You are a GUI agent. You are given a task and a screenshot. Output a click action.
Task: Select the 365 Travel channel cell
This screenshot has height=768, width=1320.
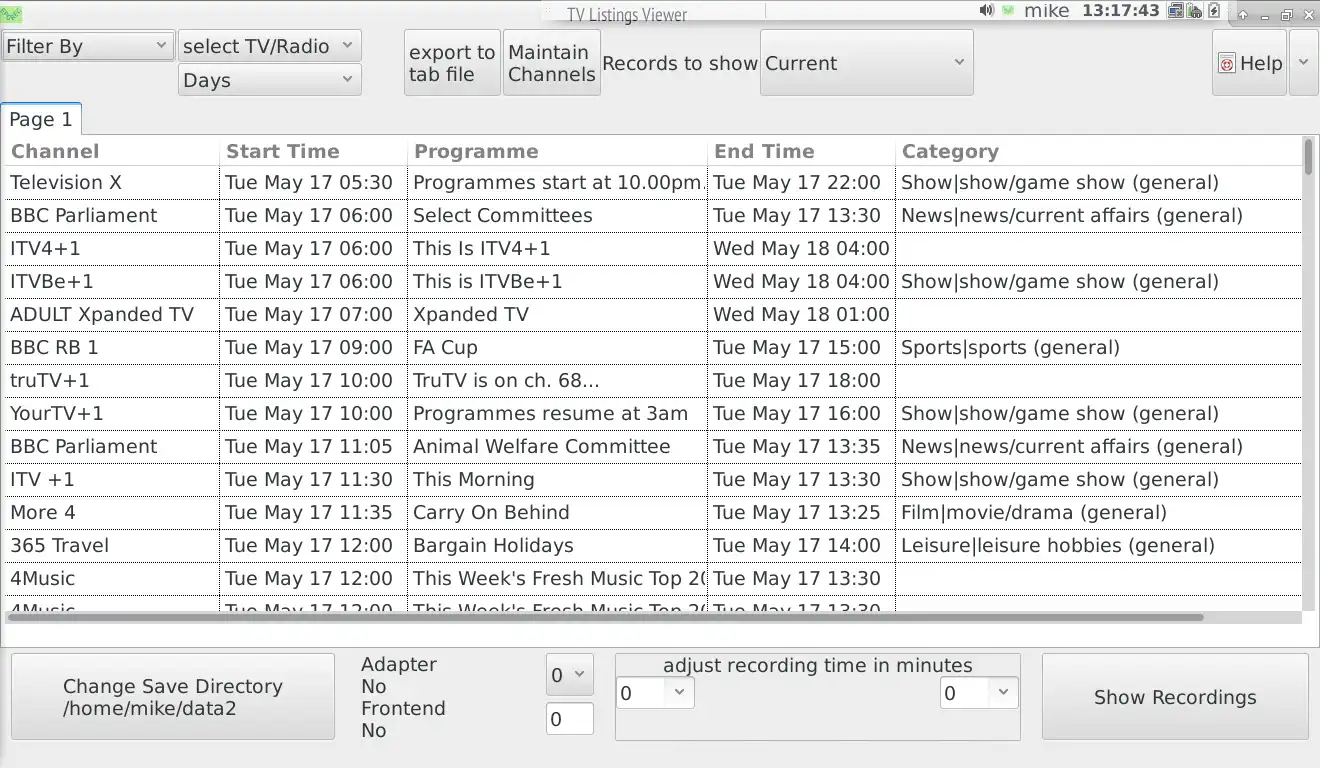[x=112, y=546]
